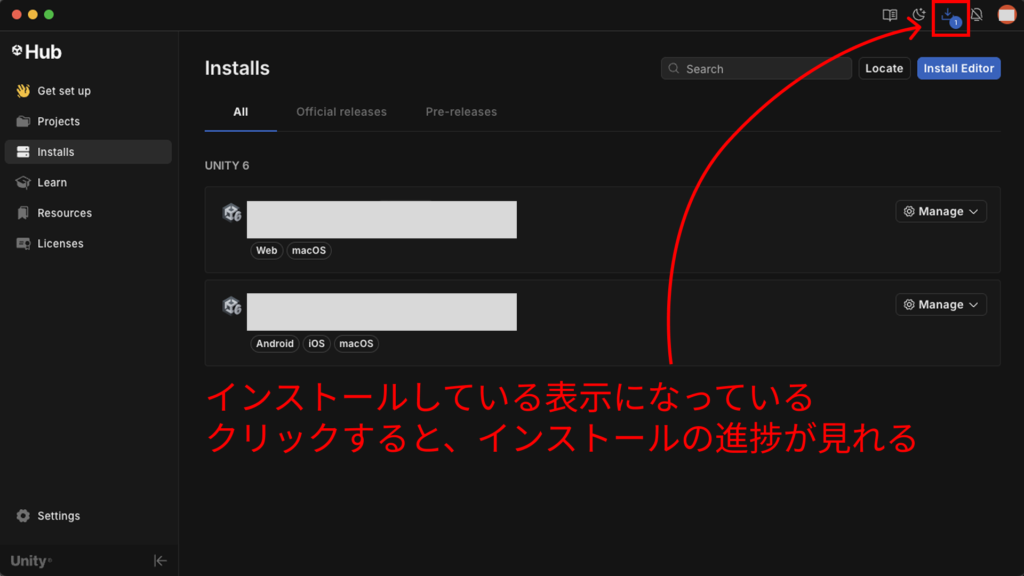Click the first Unity 6 editor icon
1024x576 pixels.
coord(232,213)
